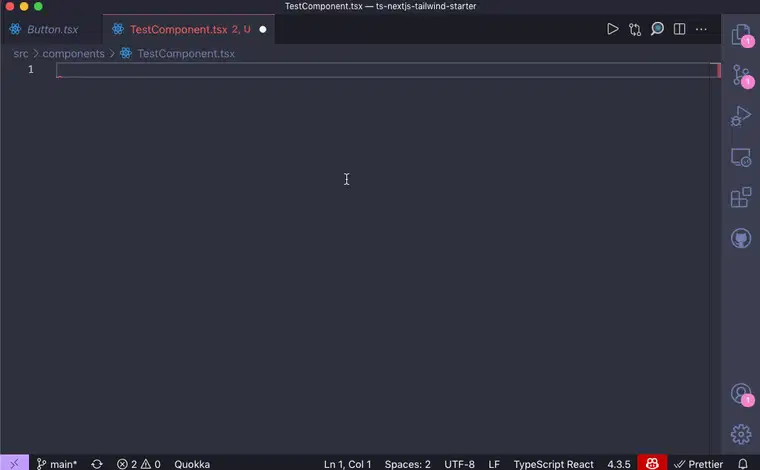760x470 pixels.
Task: Open the notifications bell in the status bar
Action: pyautogui.click(x=743, y=464)
